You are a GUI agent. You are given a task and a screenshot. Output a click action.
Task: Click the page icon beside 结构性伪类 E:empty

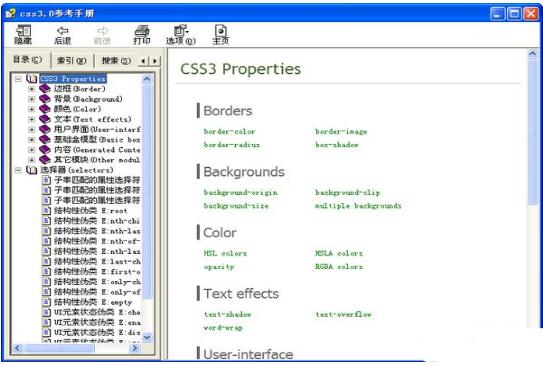[46, 302]
